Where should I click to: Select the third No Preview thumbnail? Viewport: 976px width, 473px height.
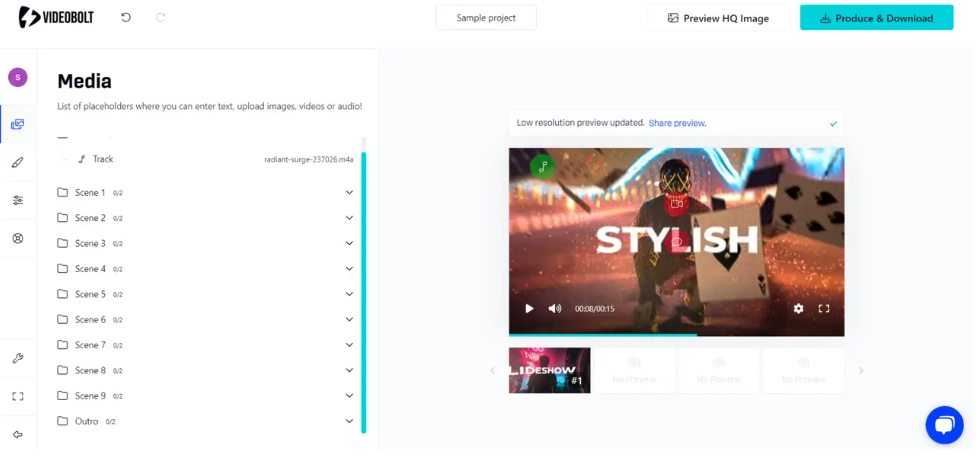pyautogui.click(x=804, y=370)
